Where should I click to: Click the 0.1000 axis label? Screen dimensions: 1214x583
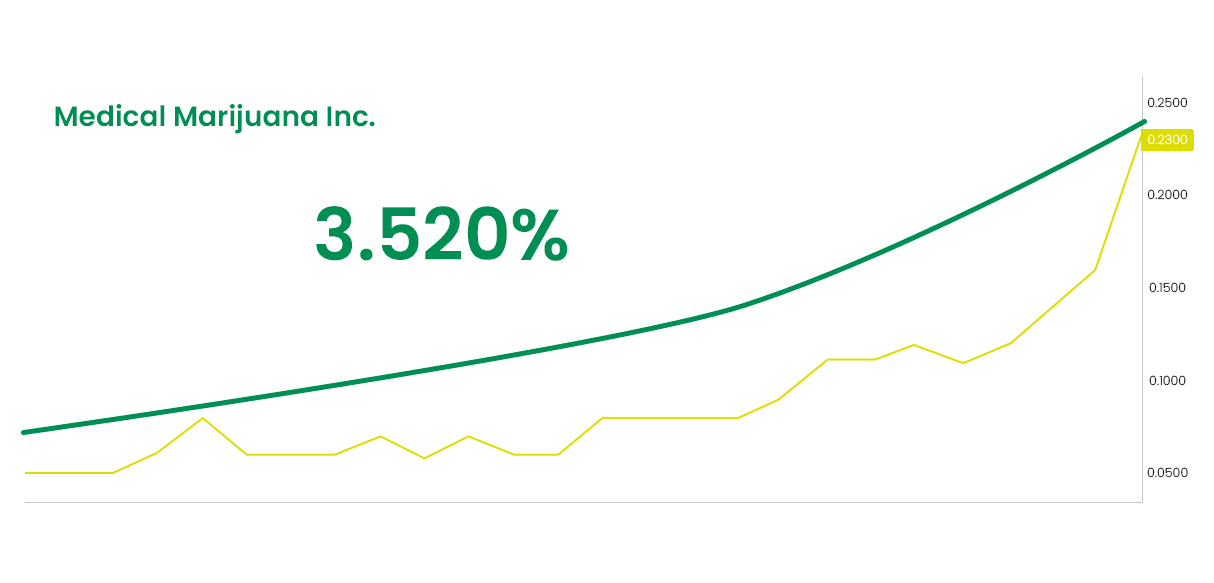click(1167, 381)
